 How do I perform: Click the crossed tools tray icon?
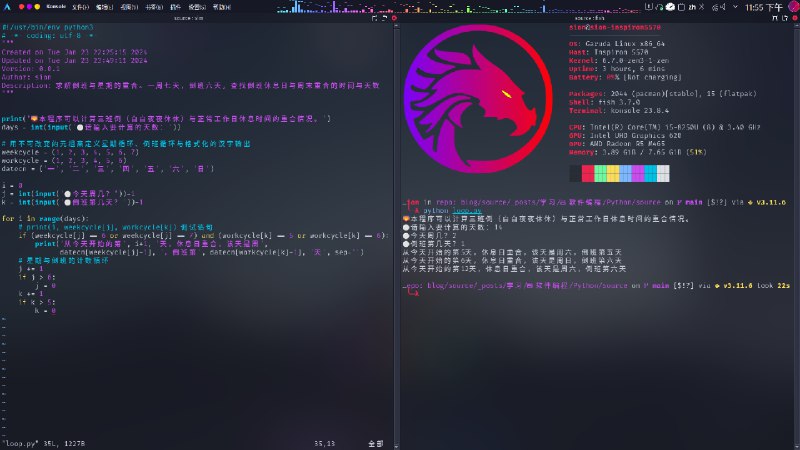pyautogui.click(x=702, y=7)
